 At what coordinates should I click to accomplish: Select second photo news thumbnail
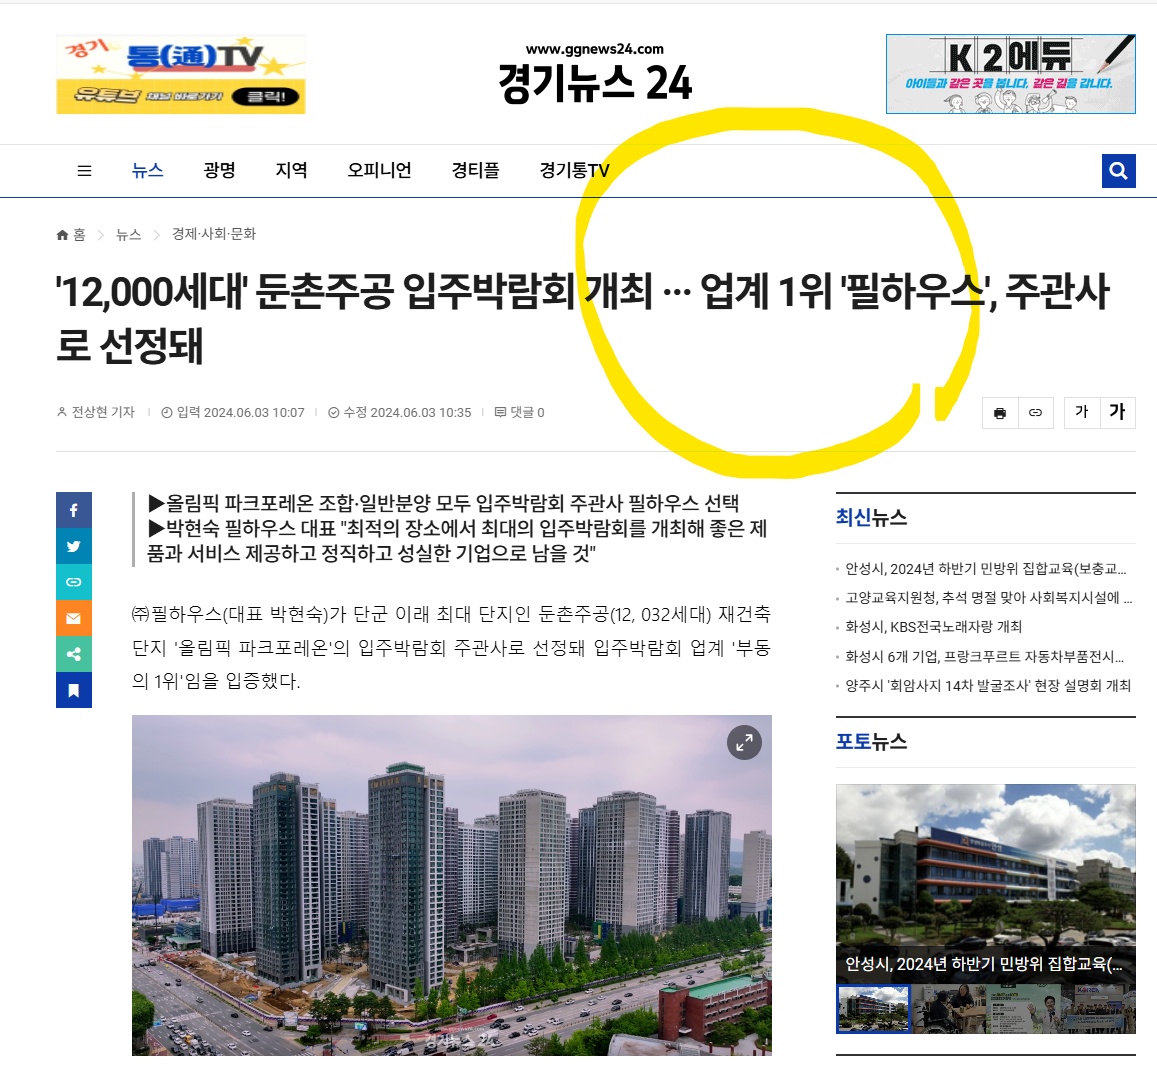click(x=948, y=1009)
